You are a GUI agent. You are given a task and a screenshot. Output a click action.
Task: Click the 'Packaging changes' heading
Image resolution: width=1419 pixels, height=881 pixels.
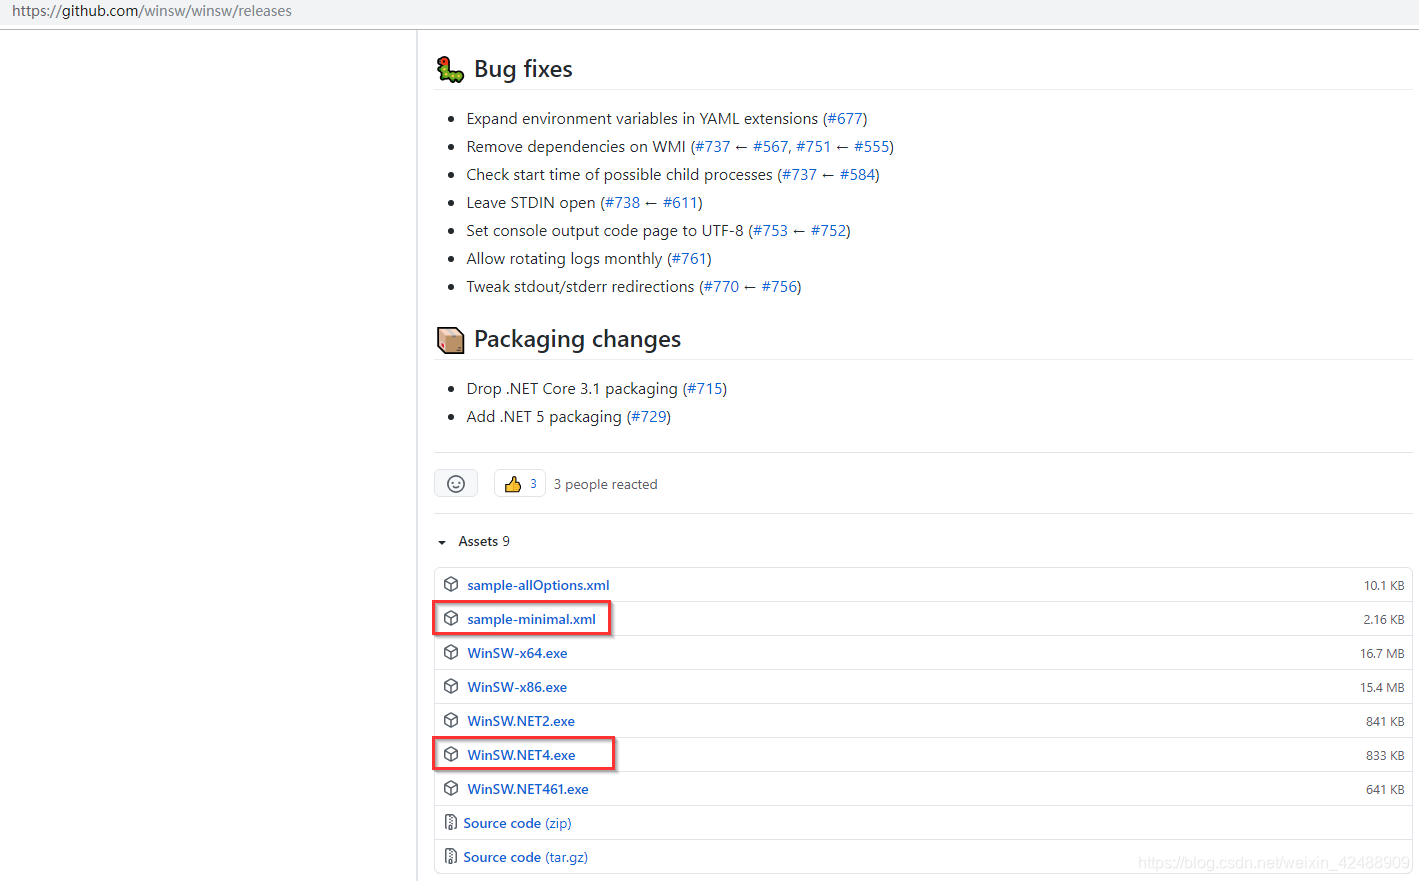[577, 339]
